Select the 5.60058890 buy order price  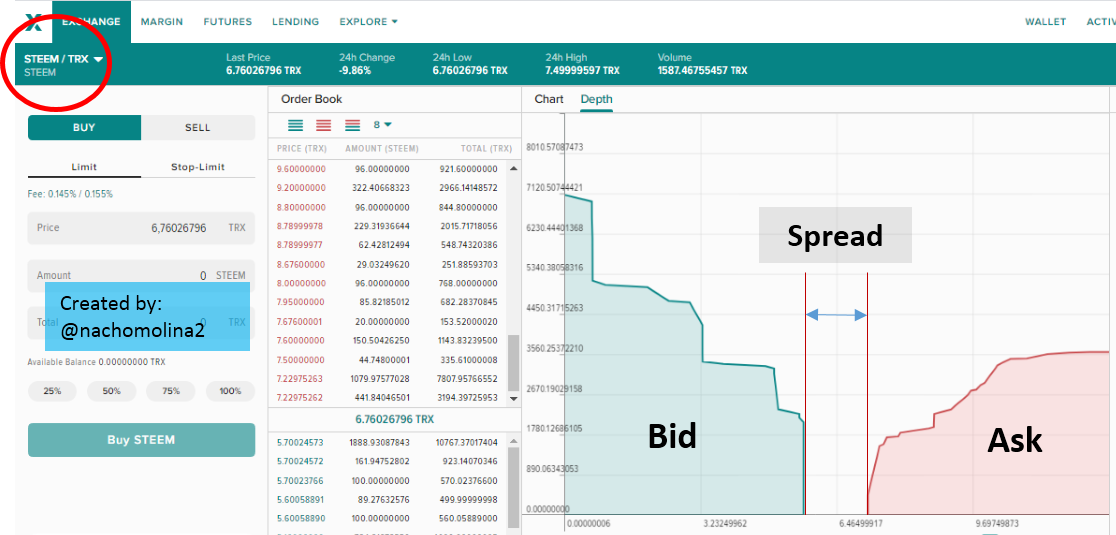[300, 519]
